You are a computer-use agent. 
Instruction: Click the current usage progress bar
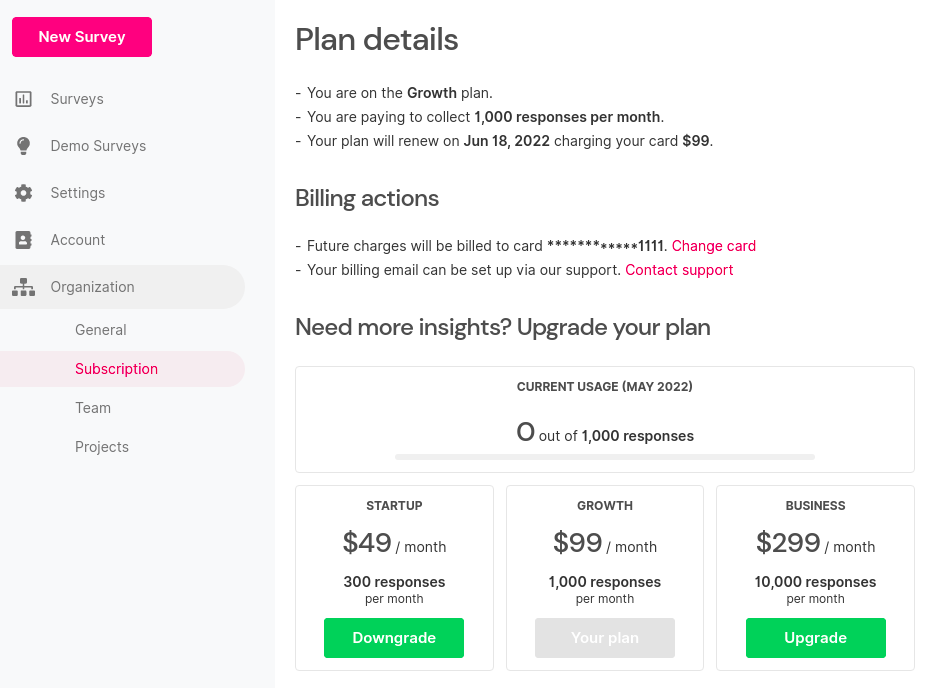click(x=605, y=457)
